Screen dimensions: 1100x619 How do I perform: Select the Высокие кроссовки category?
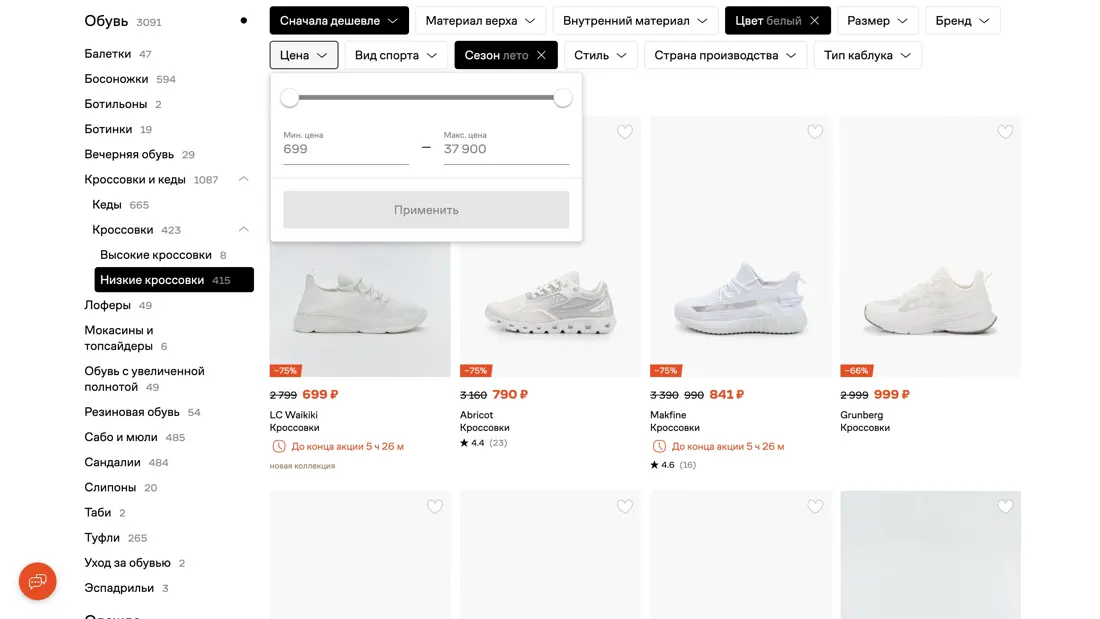pyautogui.click(x=156, y=255)
